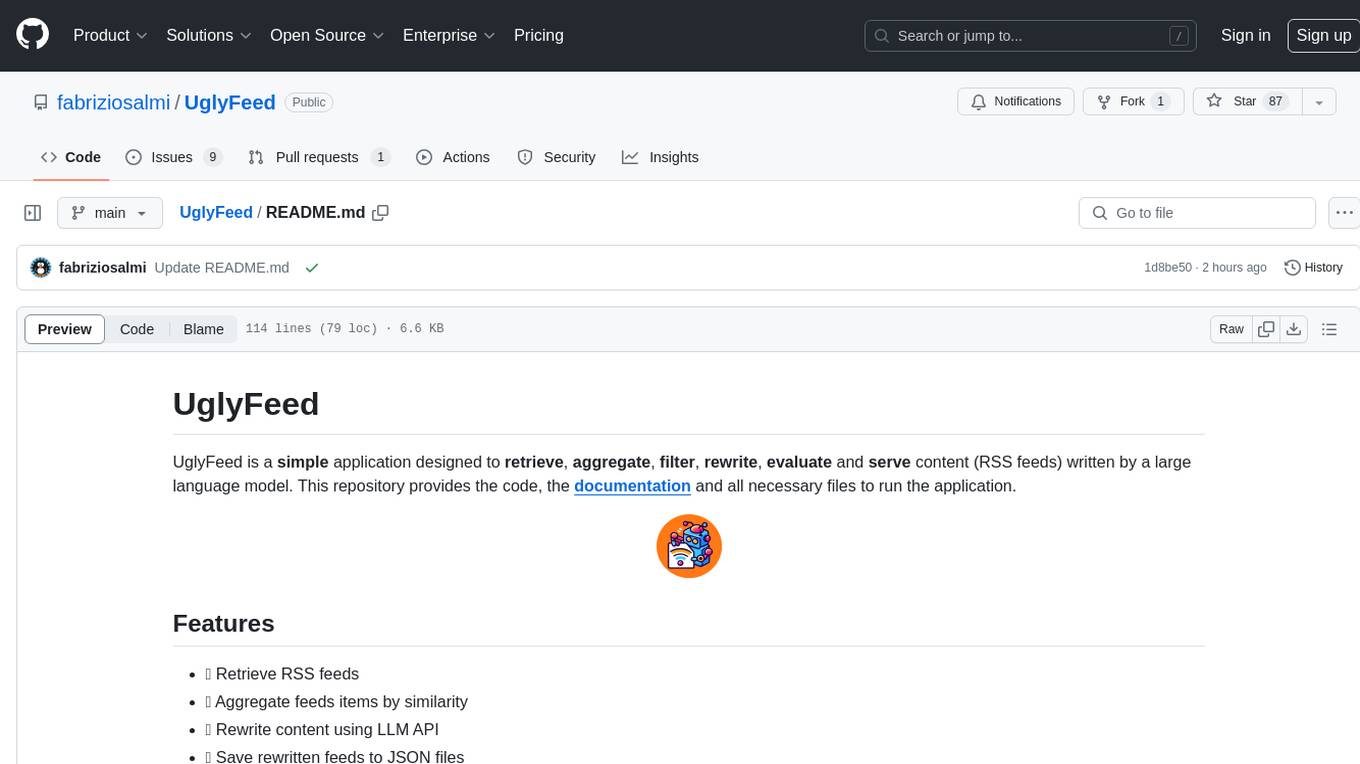Open the more file actions menu
The height and width of the screenshot is (764, 1360).
pyautogui.click(x=1344, y=213)
